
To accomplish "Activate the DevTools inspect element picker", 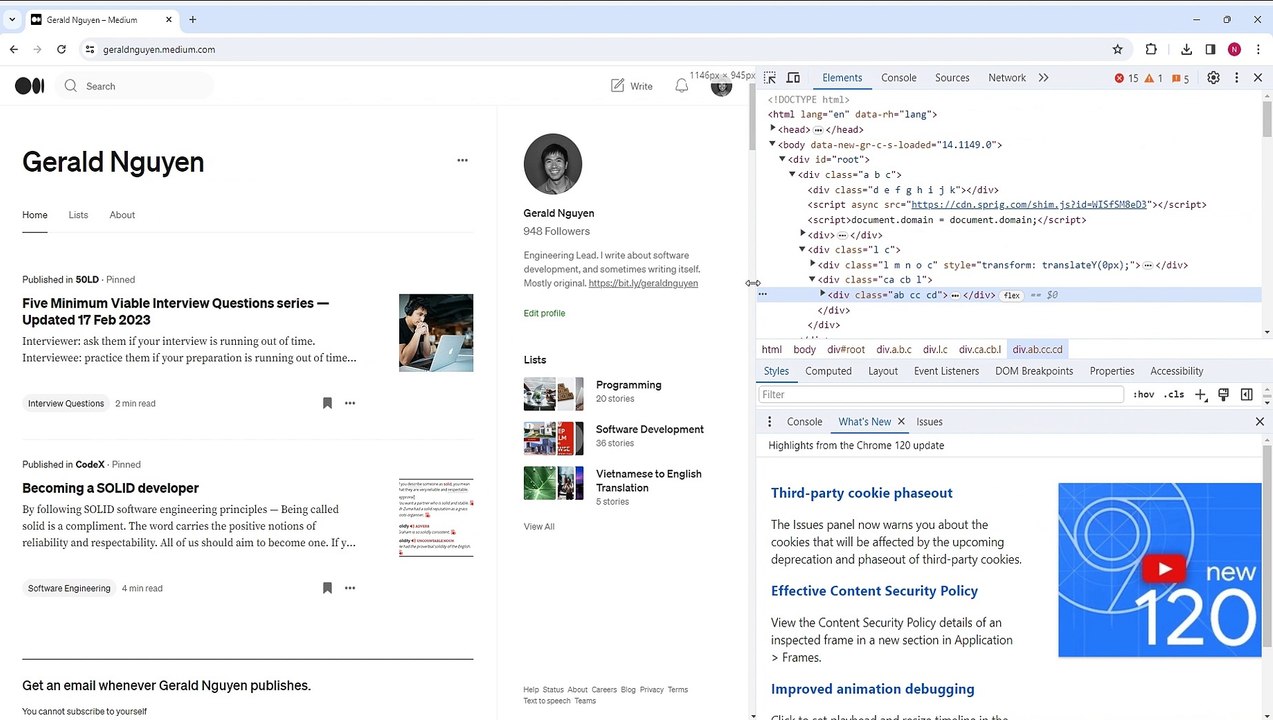I will click(770, 78).
